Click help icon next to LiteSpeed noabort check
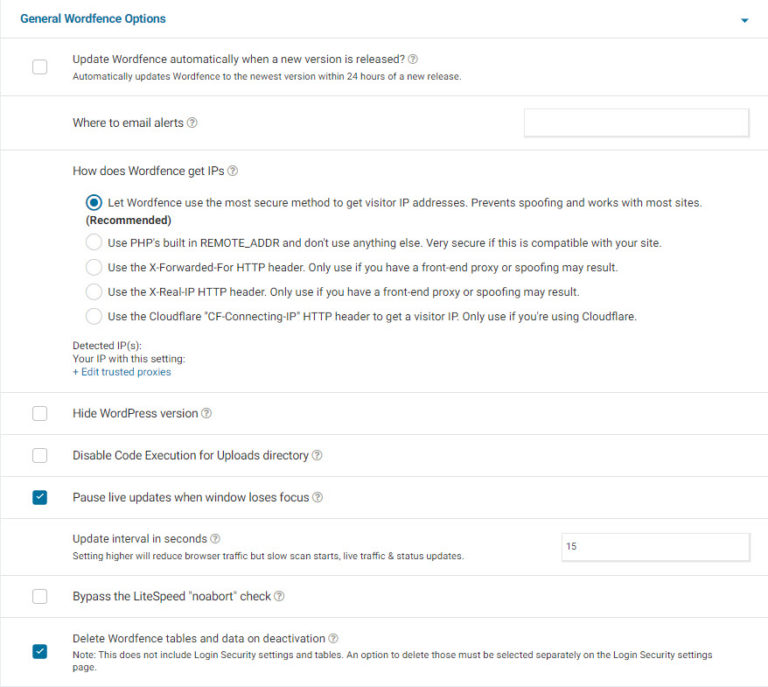768x687 pixels. coord(280,596)
